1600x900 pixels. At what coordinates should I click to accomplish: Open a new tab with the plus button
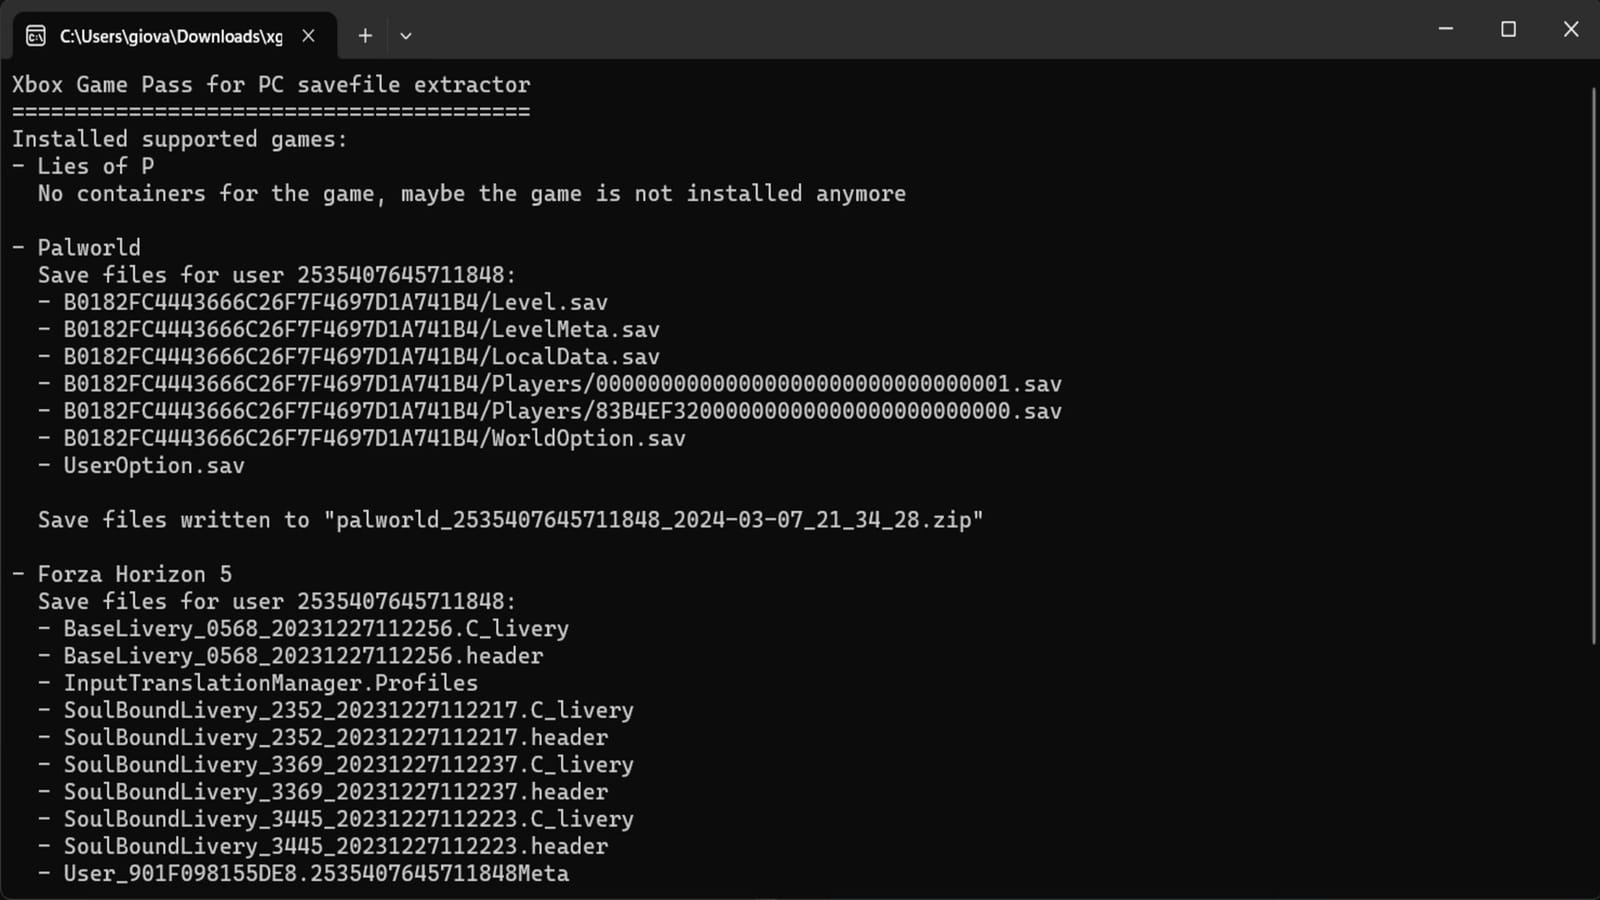365,35
